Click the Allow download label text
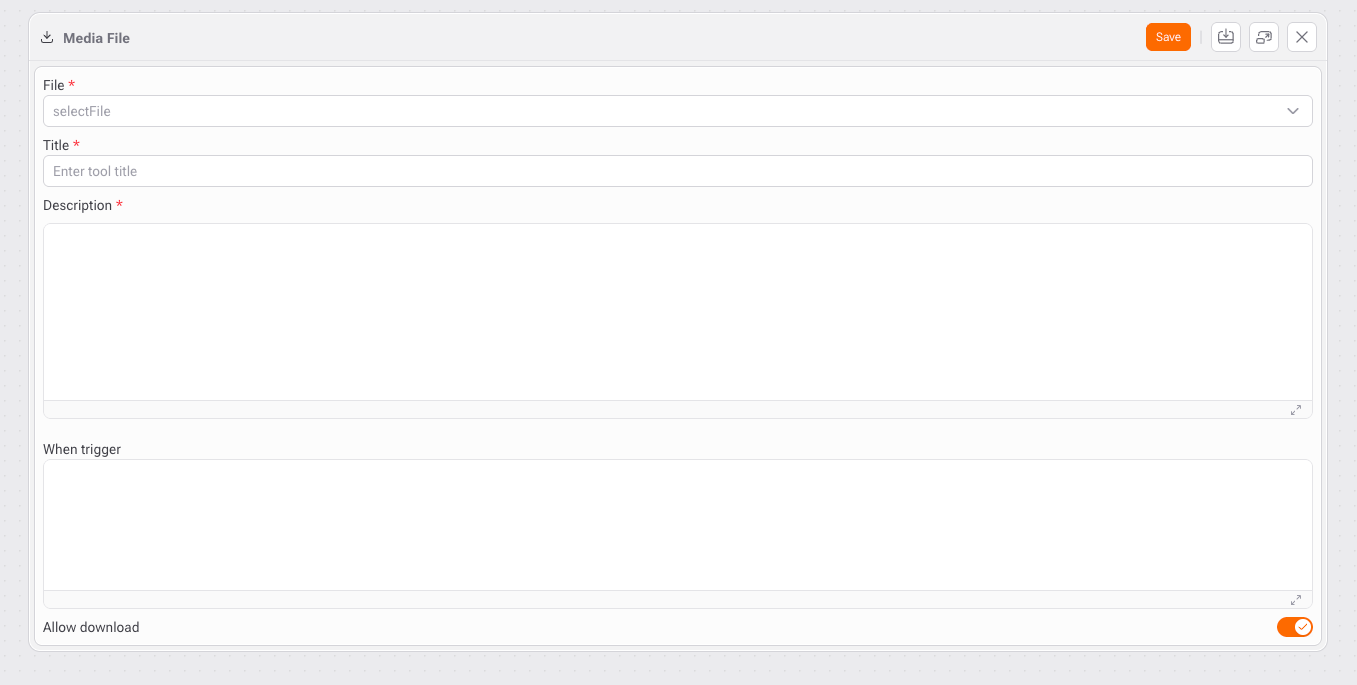Viewport: 1357px width, 685px height. pyautogui.click(x=91, y=627)
